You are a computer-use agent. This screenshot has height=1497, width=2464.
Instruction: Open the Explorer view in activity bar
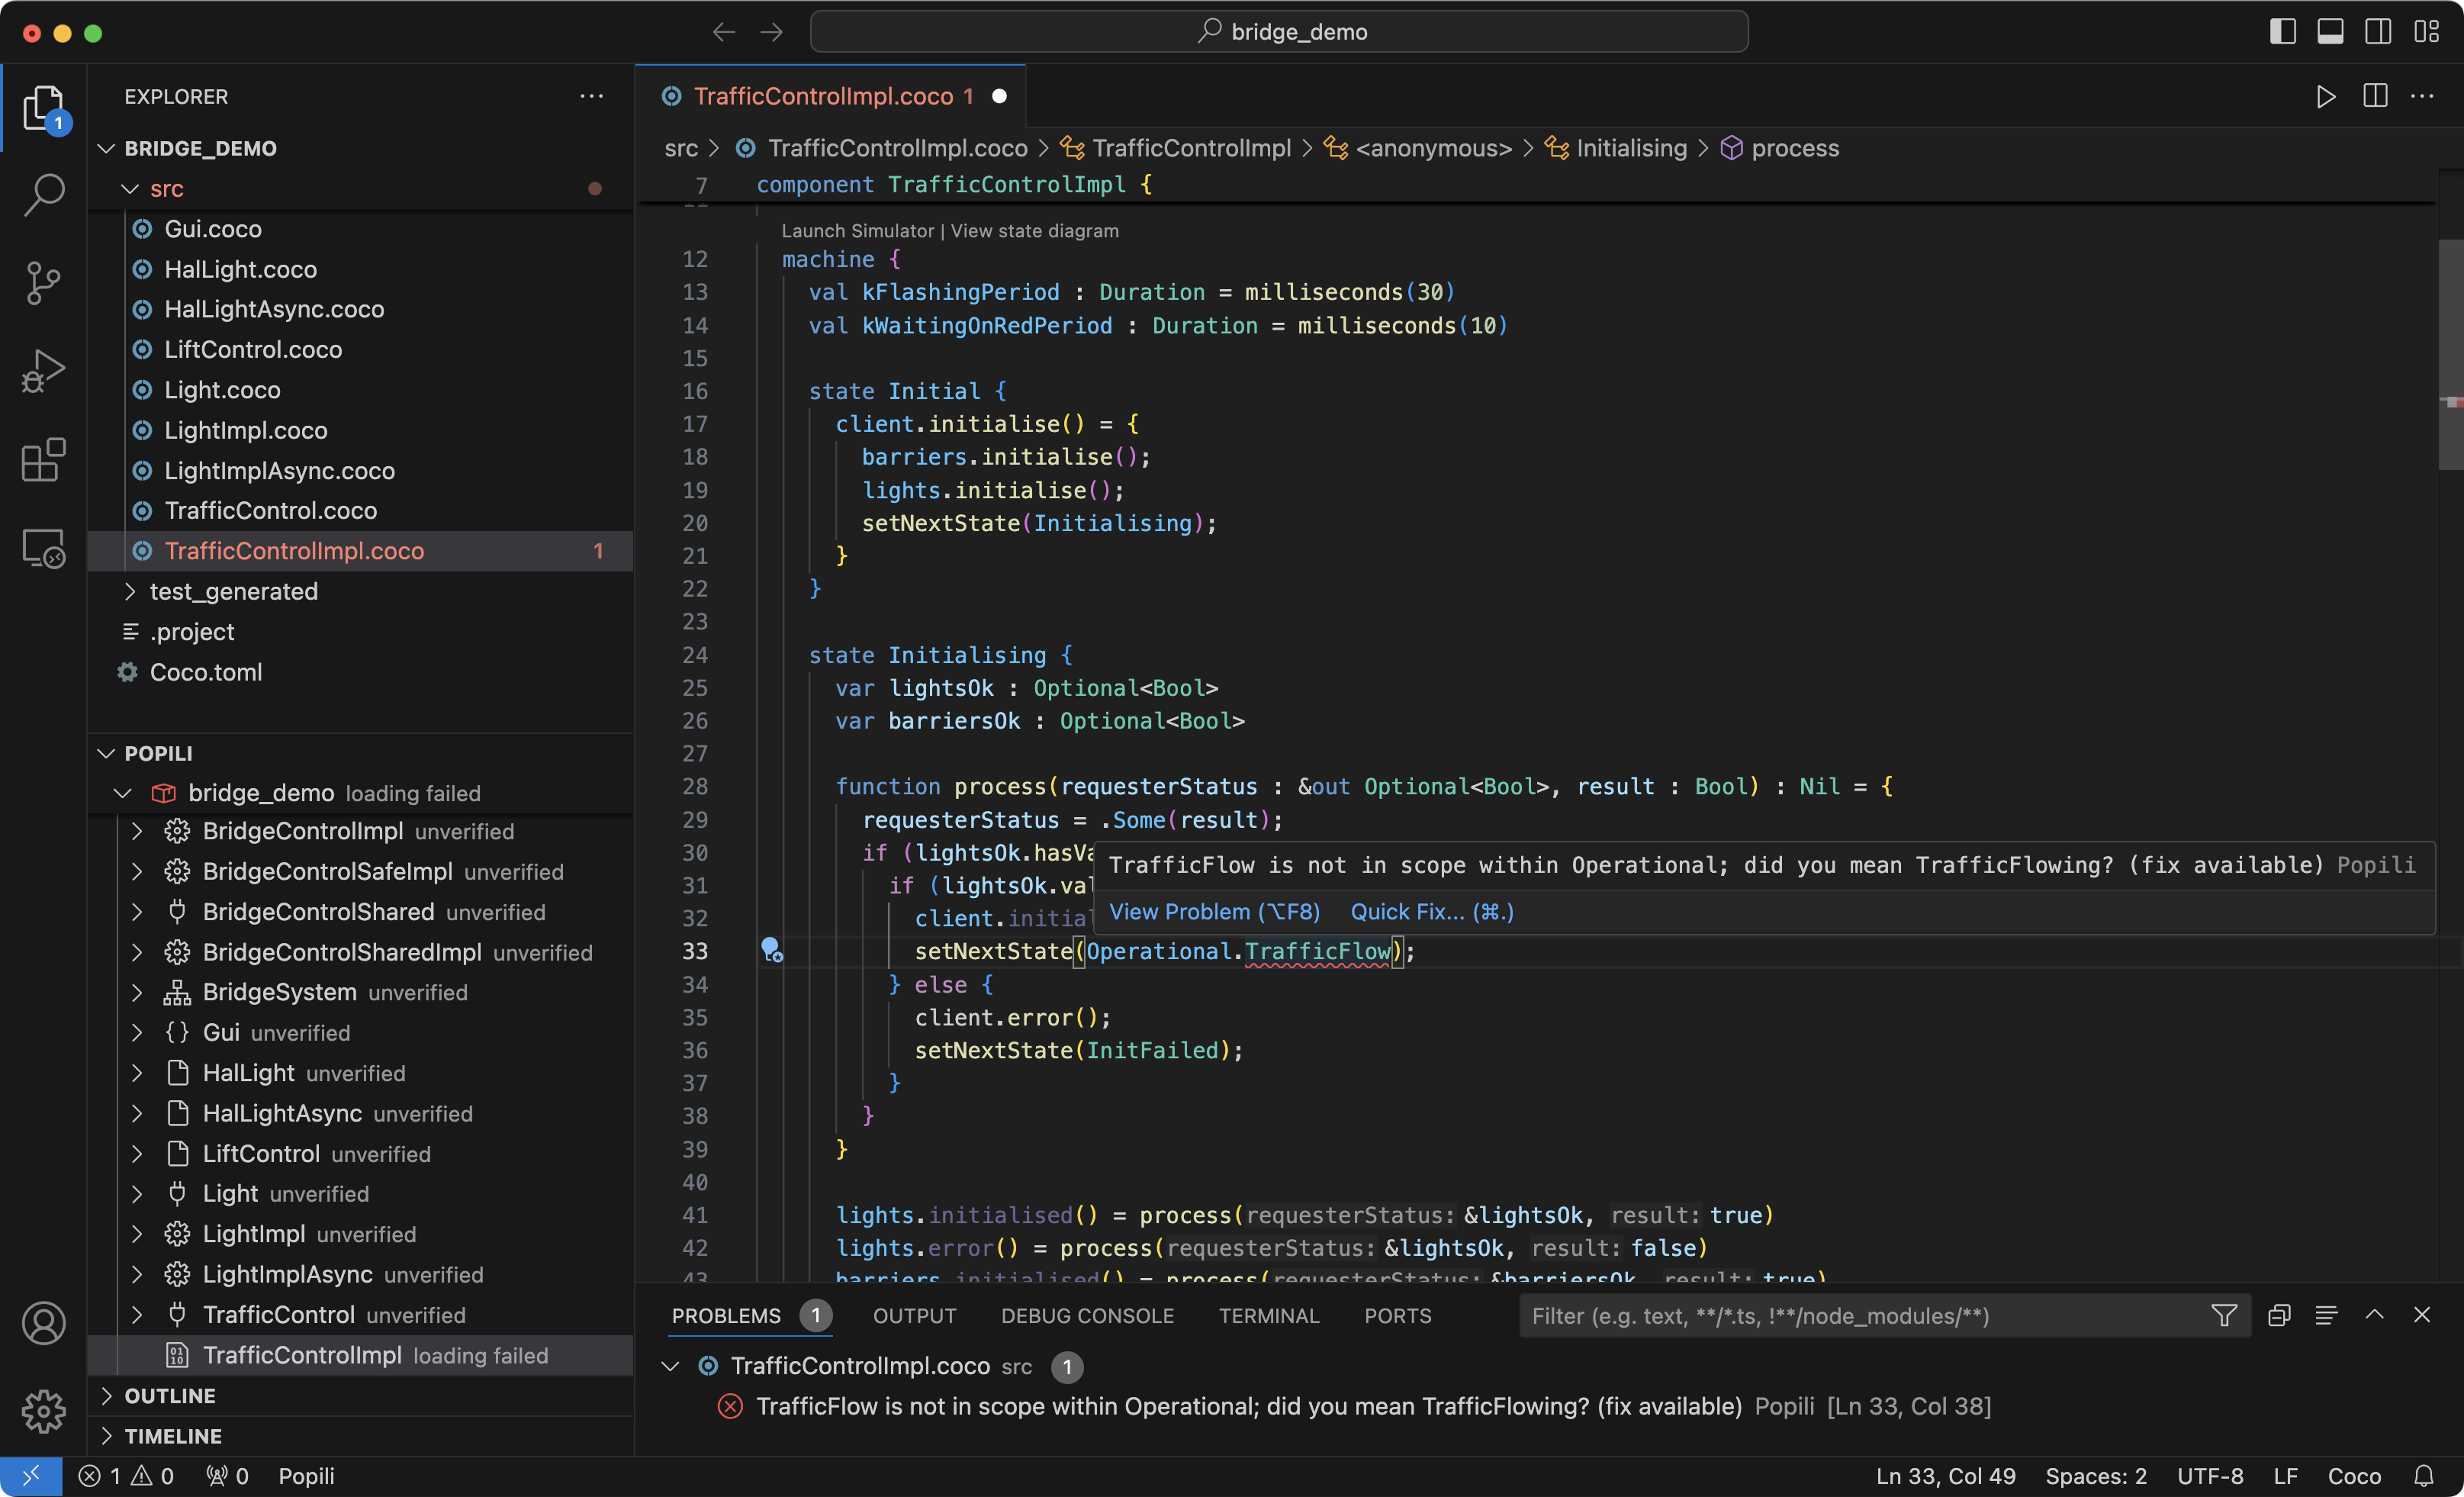[43, 108]
